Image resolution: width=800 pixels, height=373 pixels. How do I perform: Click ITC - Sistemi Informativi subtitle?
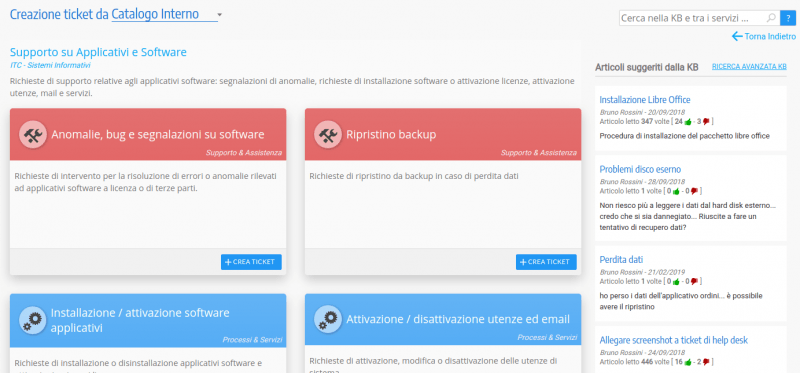click(x=50, y=65)
